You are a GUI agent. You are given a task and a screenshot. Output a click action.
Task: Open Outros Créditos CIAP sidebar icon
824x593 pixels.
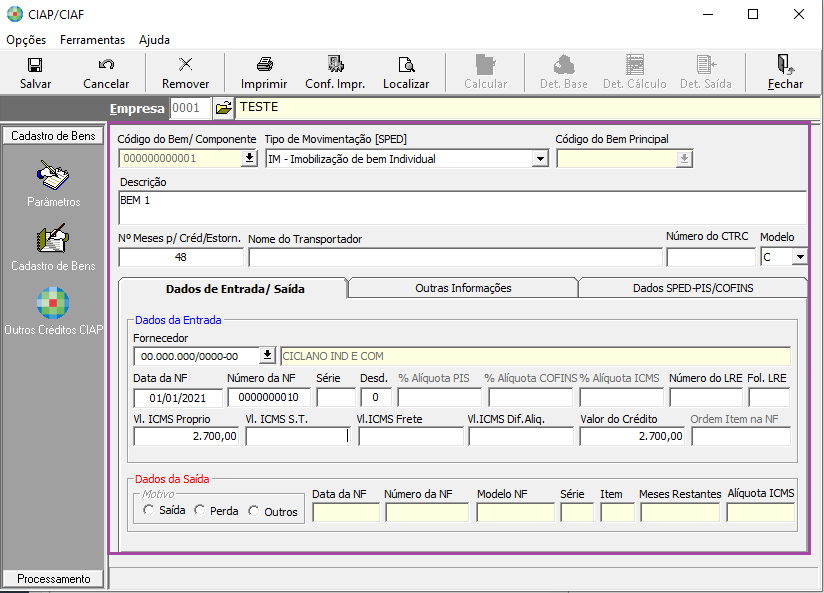click(53, 303)
